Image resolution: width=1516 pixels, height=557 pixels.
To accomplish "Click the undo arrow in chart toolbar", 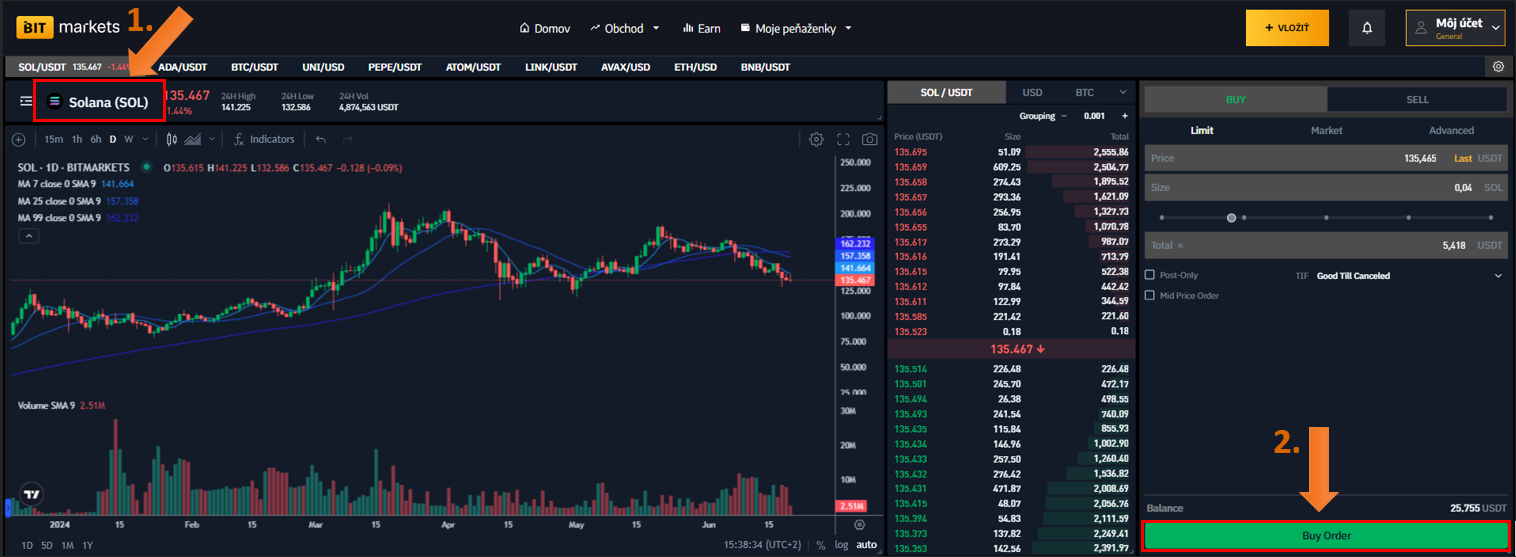I will [321, 139].
